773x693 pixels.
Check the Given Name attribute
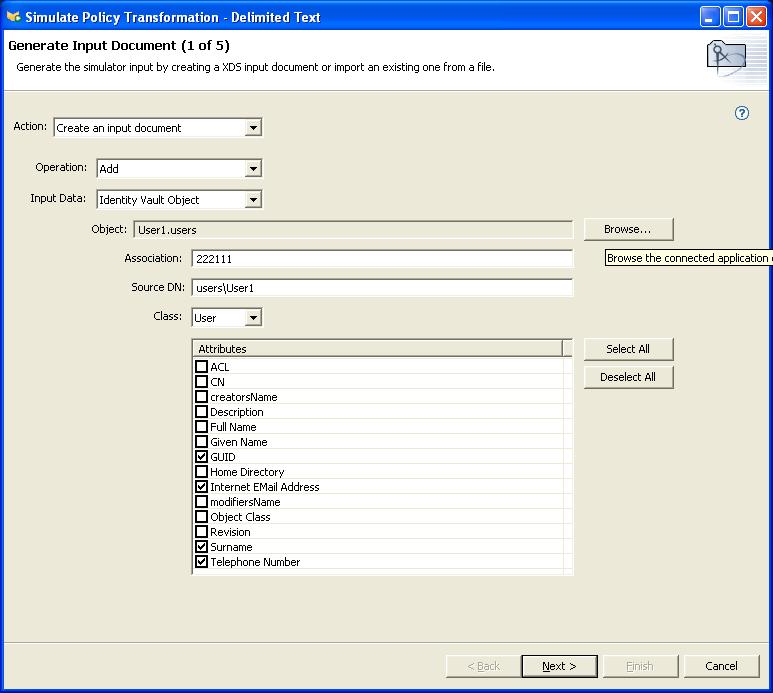point(201,442)
